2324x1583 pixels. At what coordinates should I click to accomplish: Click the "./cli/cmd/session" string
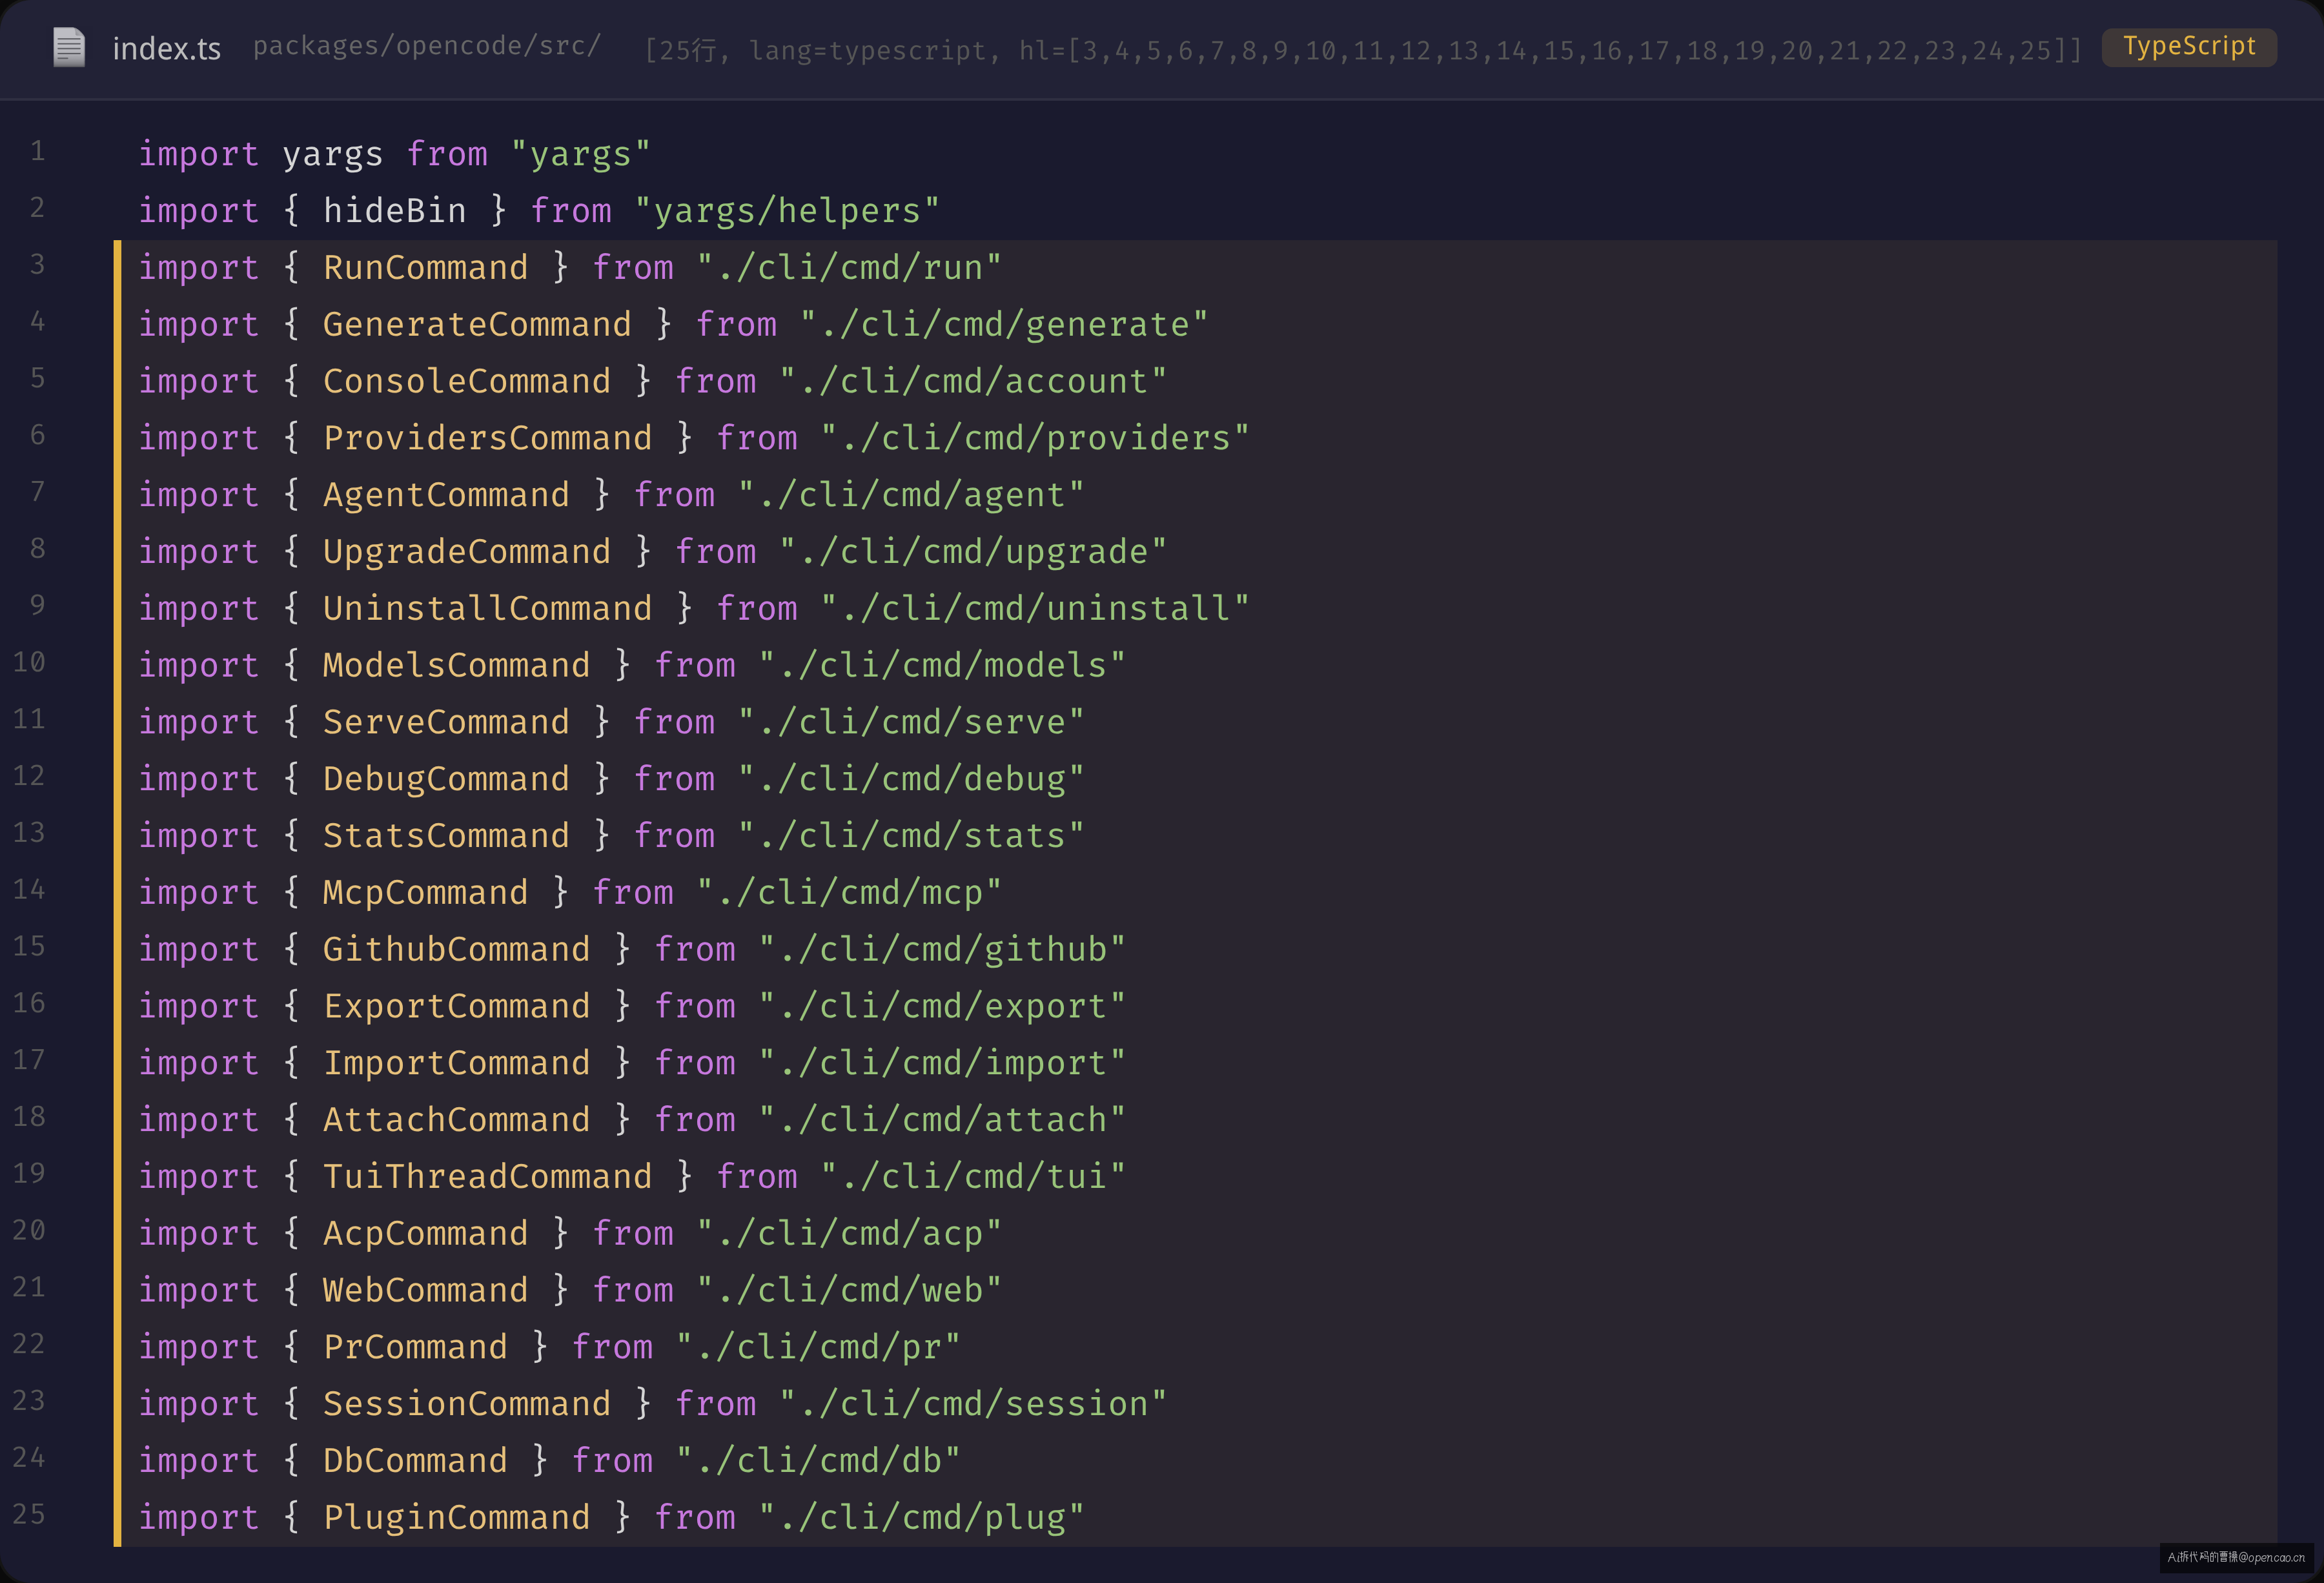973,1404
